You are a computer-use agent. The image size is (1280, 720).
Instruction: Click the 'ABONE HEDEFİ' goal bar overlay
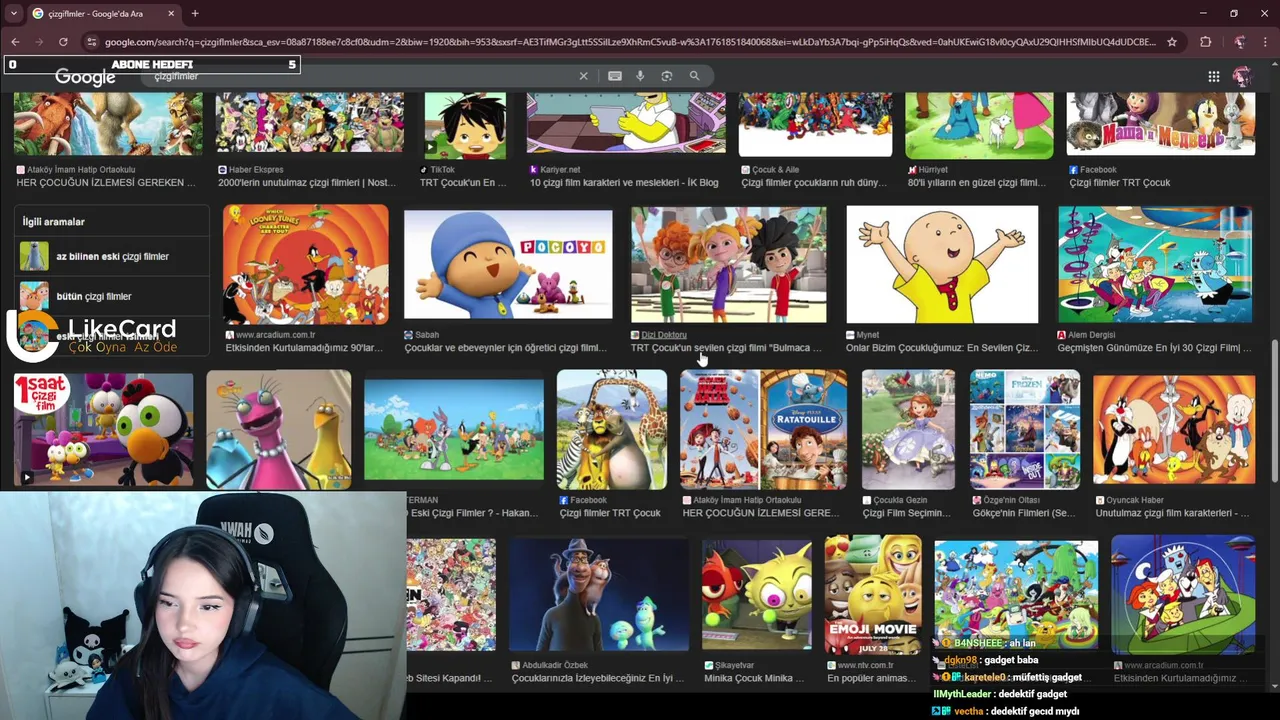152,64
